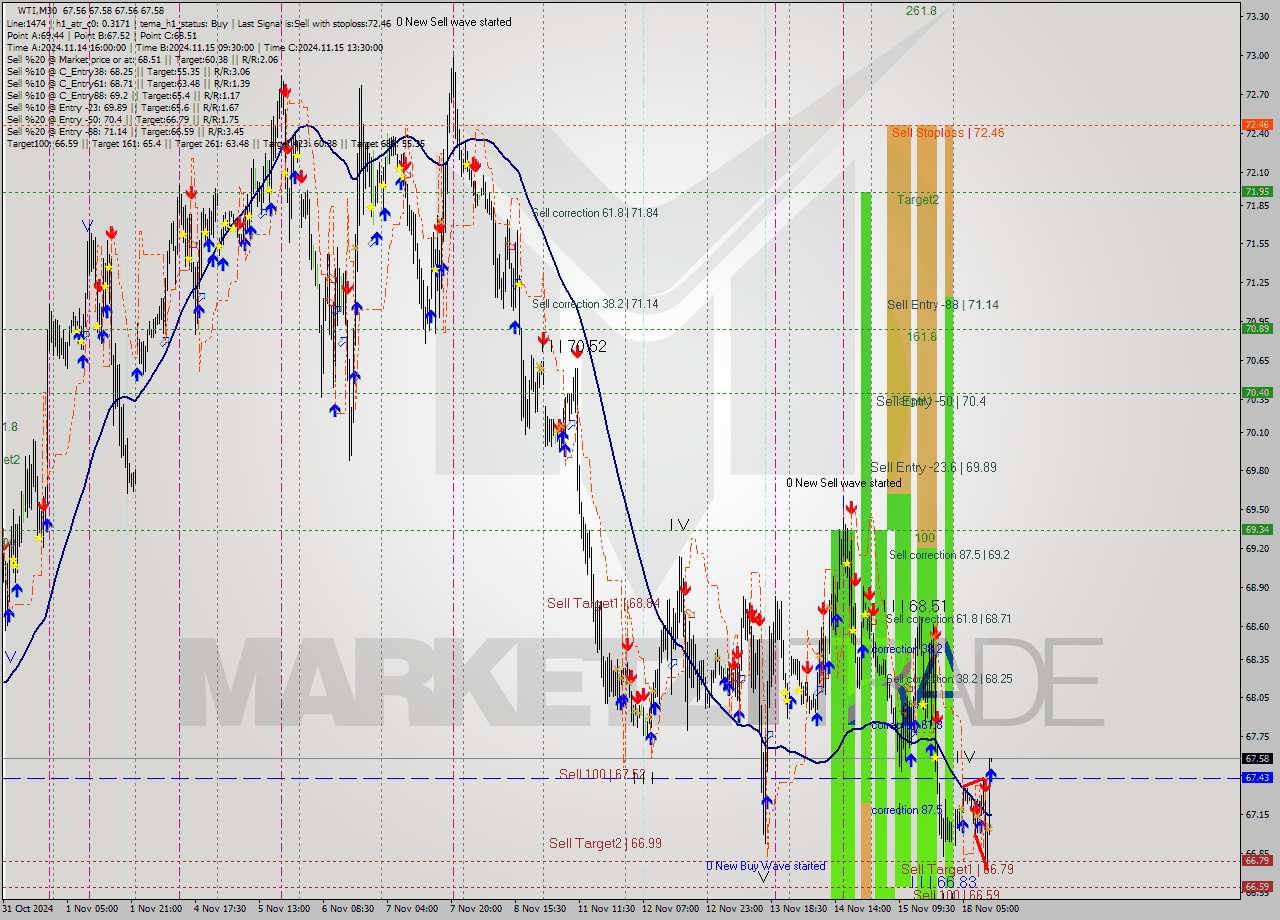Click the 'Sell Target2 | 66.99' label
The width and height of the screenshot is (1280, 920).
(x=605, y=844)
